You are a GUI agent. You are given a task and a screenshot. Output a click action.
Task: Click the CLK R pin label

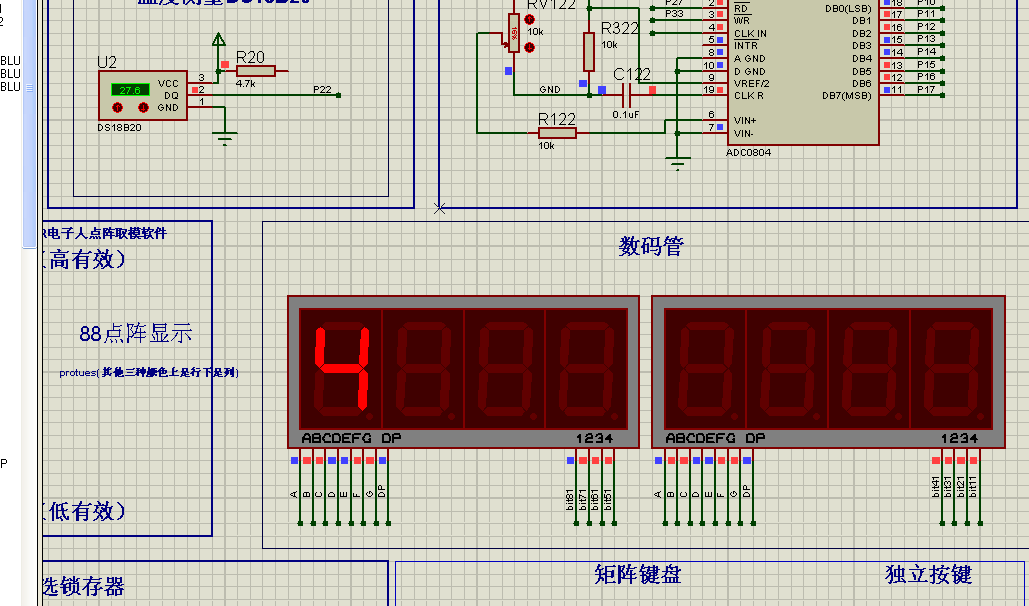tap(749, 96)
